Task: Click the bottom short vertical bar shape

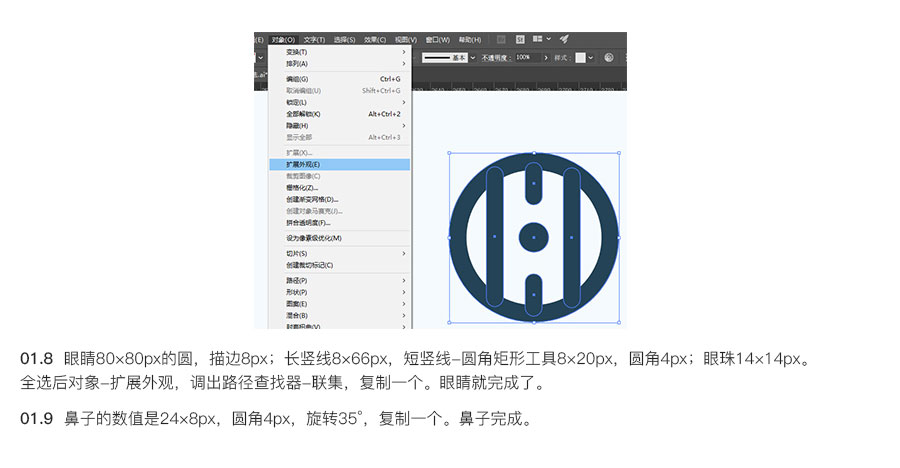Action: 534,295
